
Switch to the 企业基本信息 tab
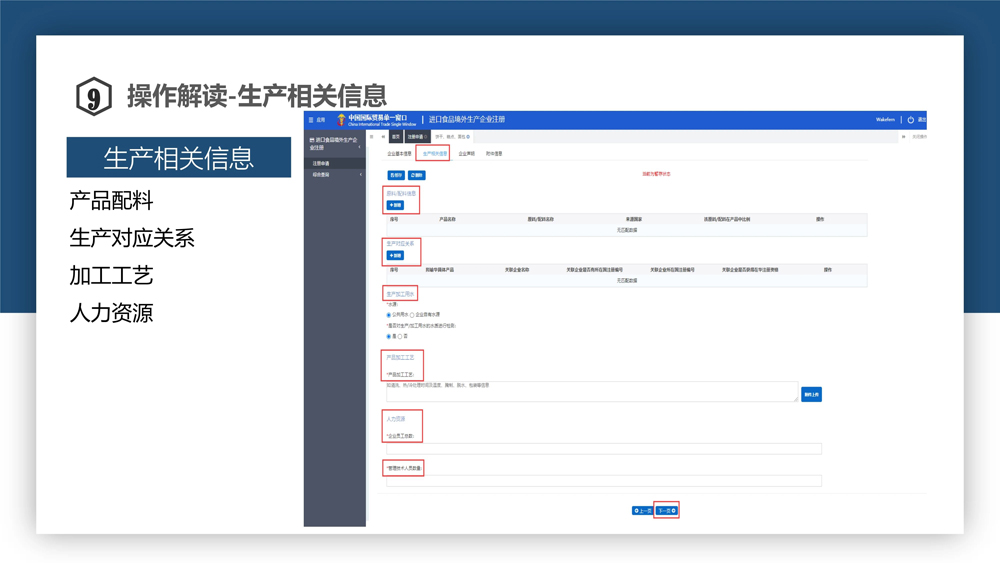pos(399,154)
